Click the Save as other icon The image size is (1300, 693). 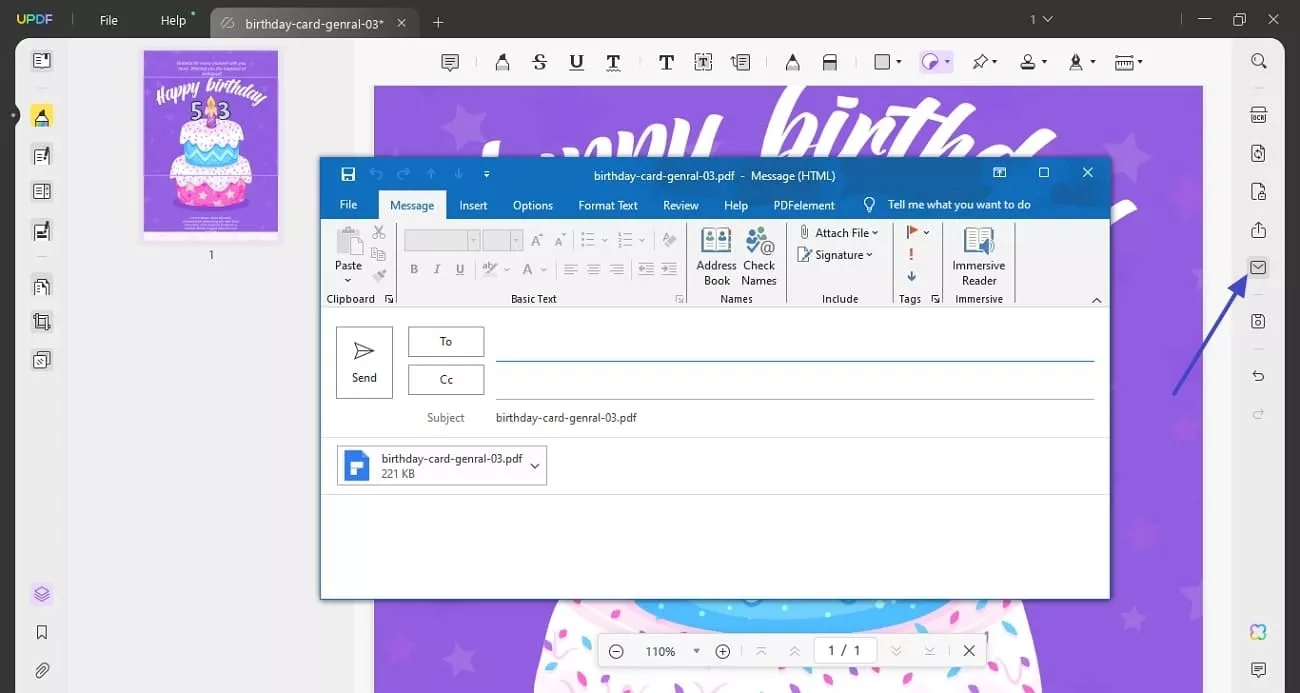[x=1258, y=321]
